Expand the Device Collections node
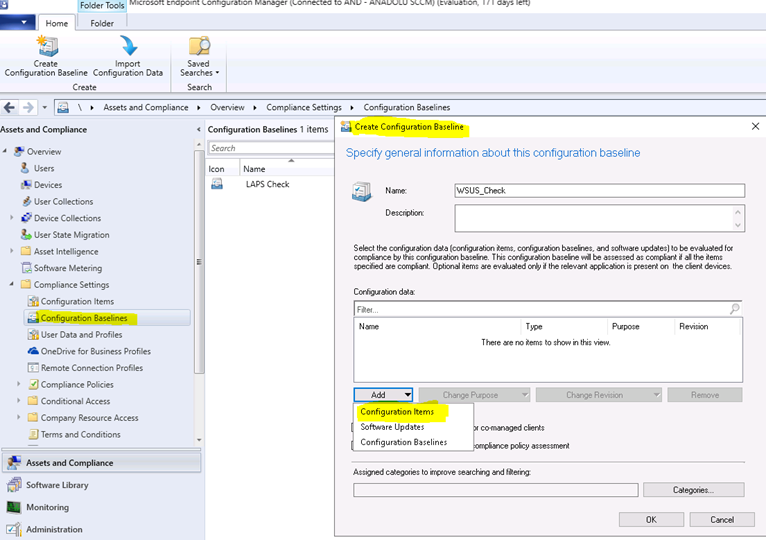 (x=12, y=217)
